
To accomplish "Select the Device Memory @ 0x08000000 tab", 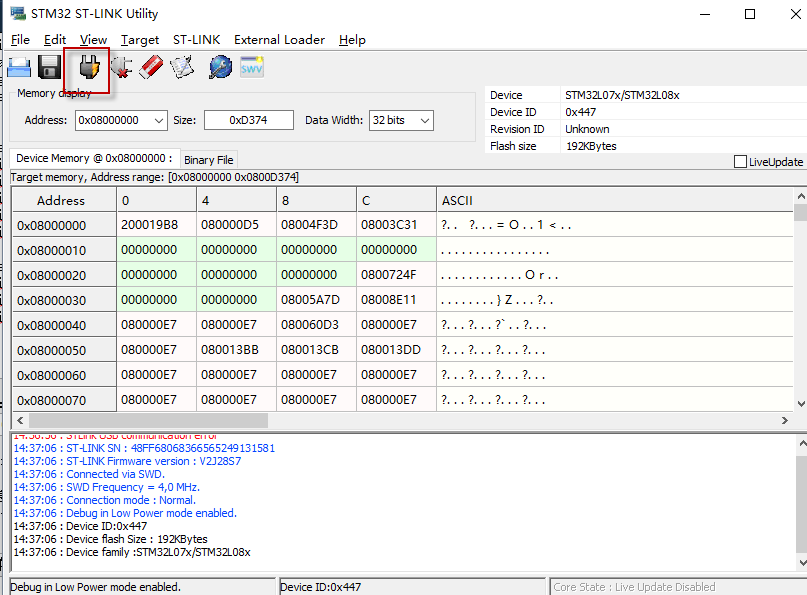I will [95, 158].
